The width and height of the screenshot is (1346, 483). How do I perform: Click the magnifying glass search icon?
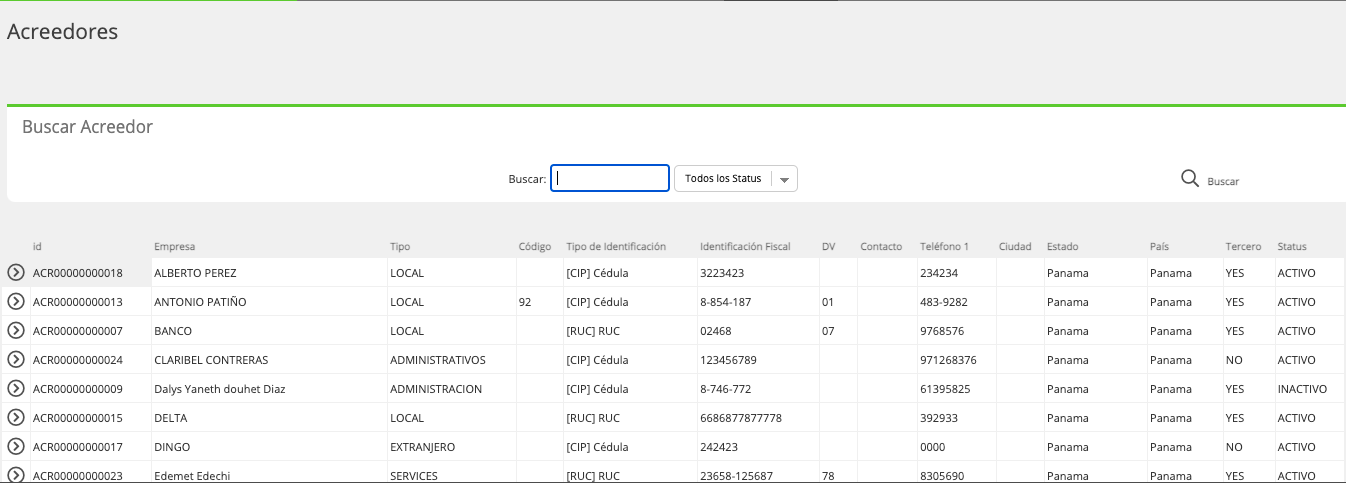(1190, 178)
